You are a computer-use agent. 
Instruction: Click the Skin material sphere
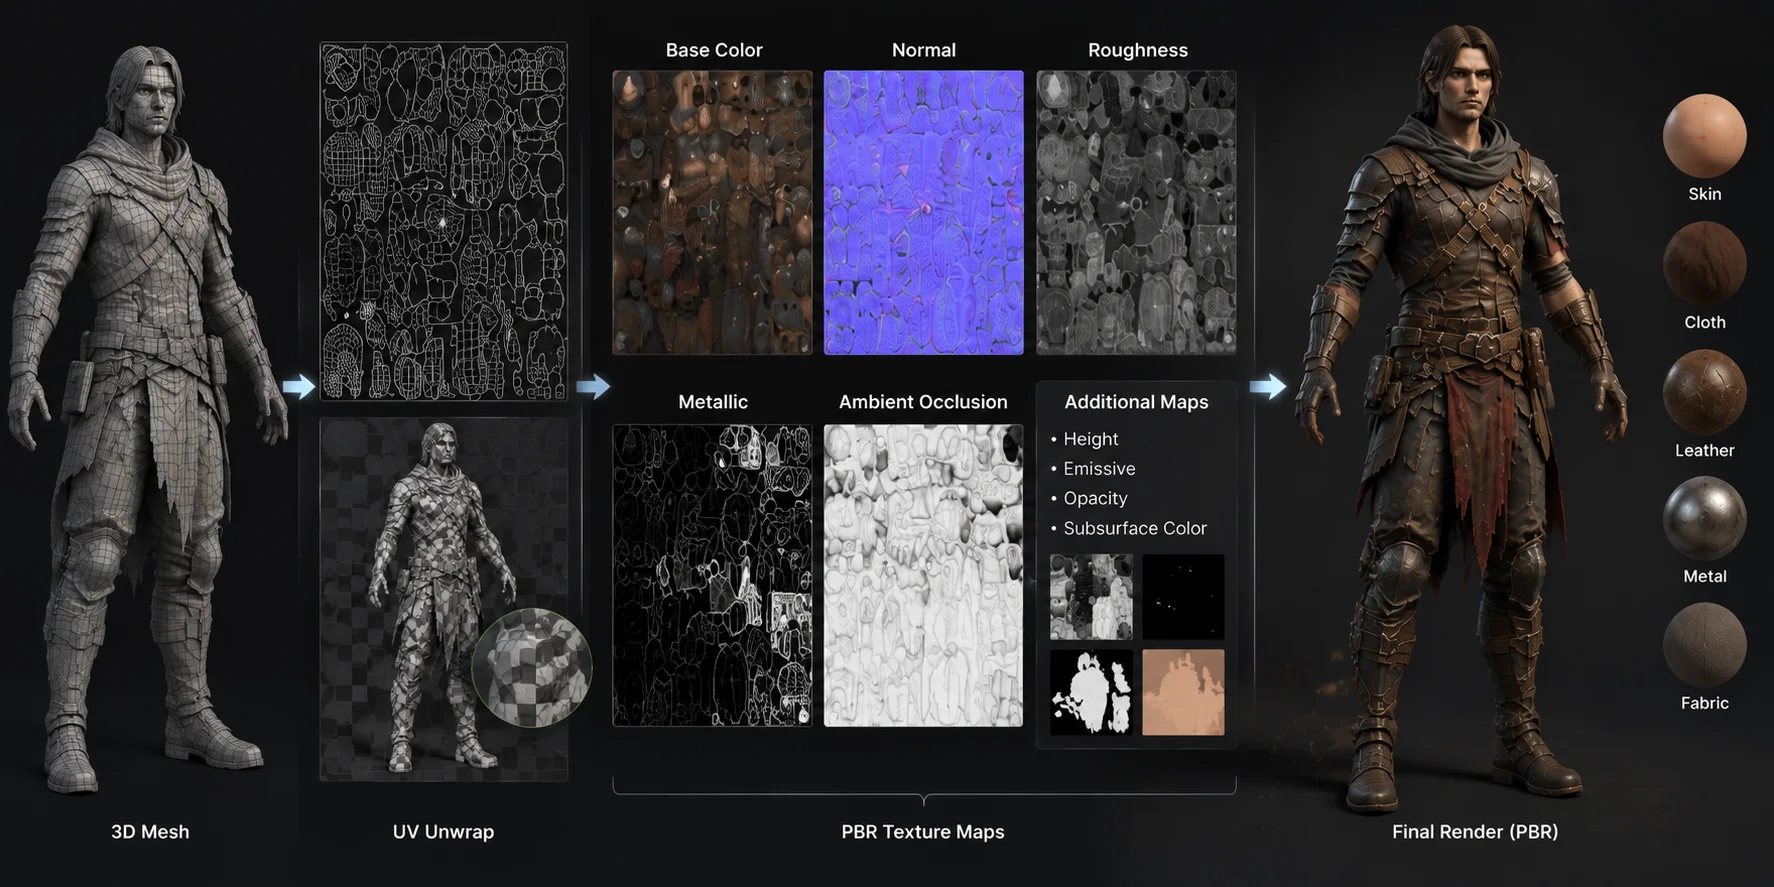[x=1704, y=136]
